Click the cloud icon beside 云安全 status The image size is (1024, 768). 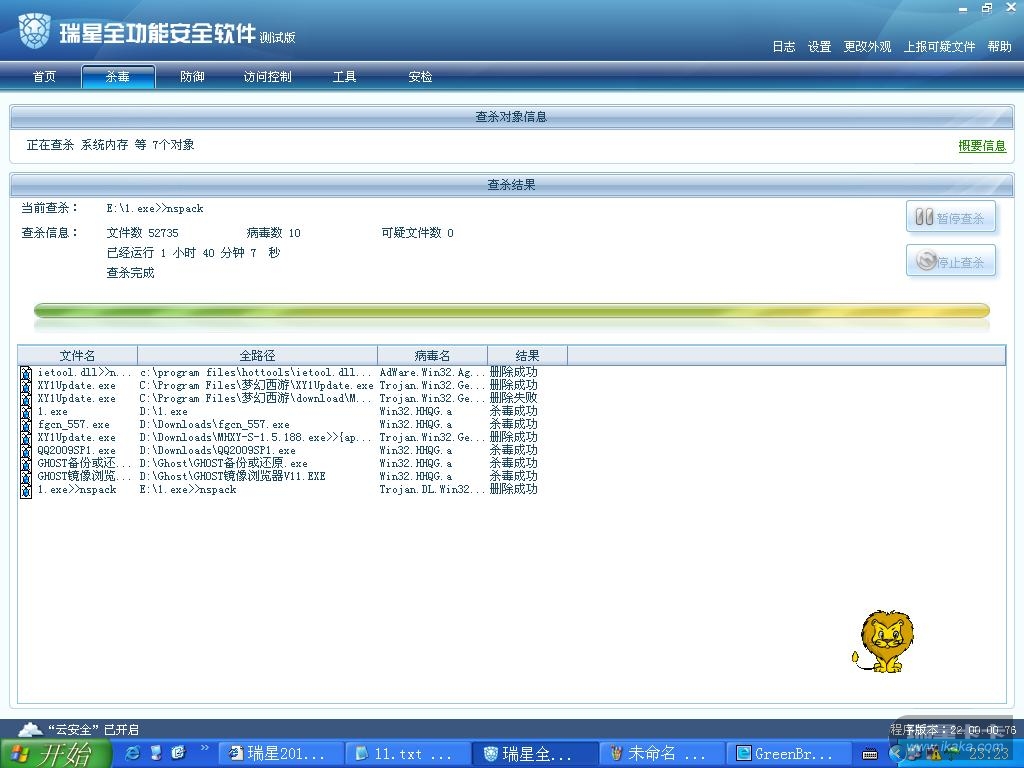click(x=29, y=729)
